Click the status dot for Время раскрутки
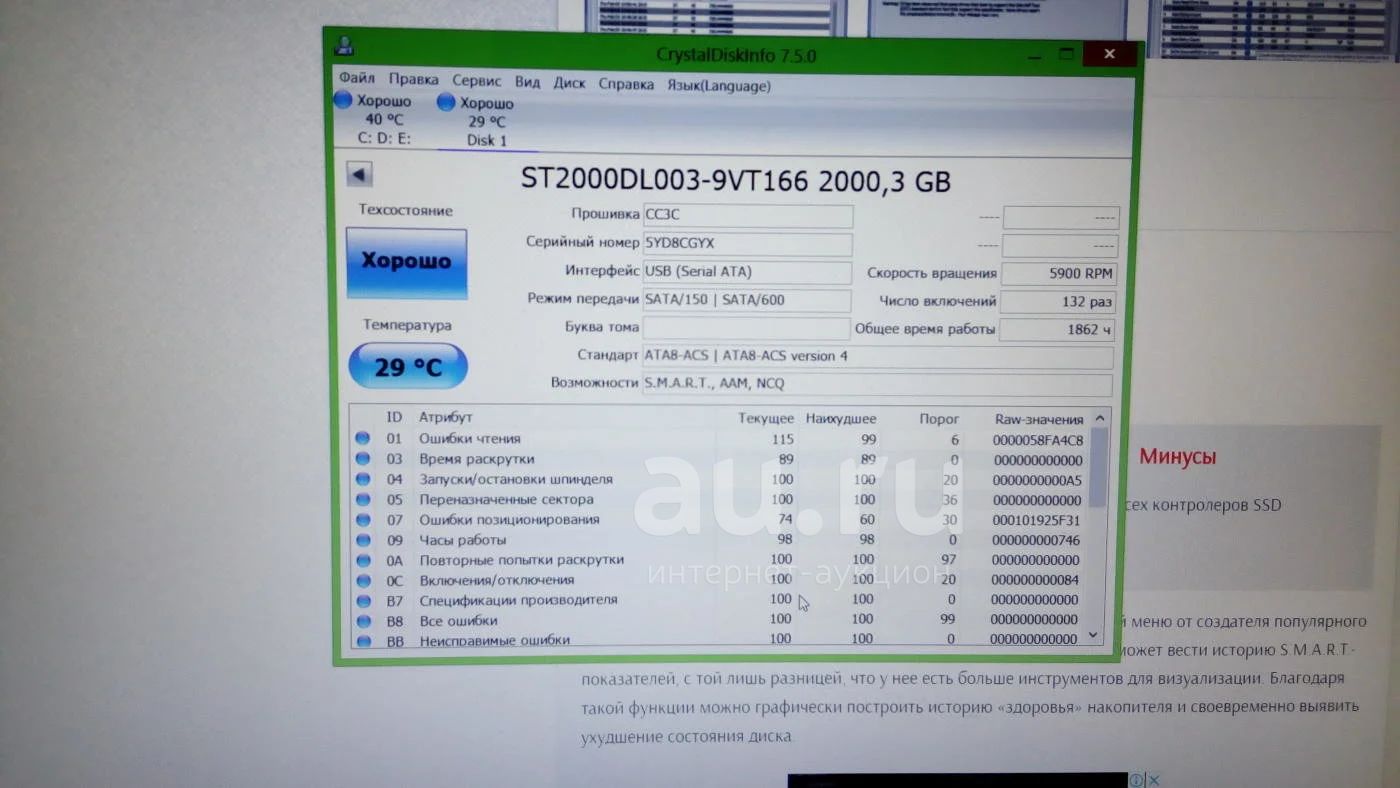This screenshot has height=788, width=1400. pyautogui.click(x=362, y=459)
